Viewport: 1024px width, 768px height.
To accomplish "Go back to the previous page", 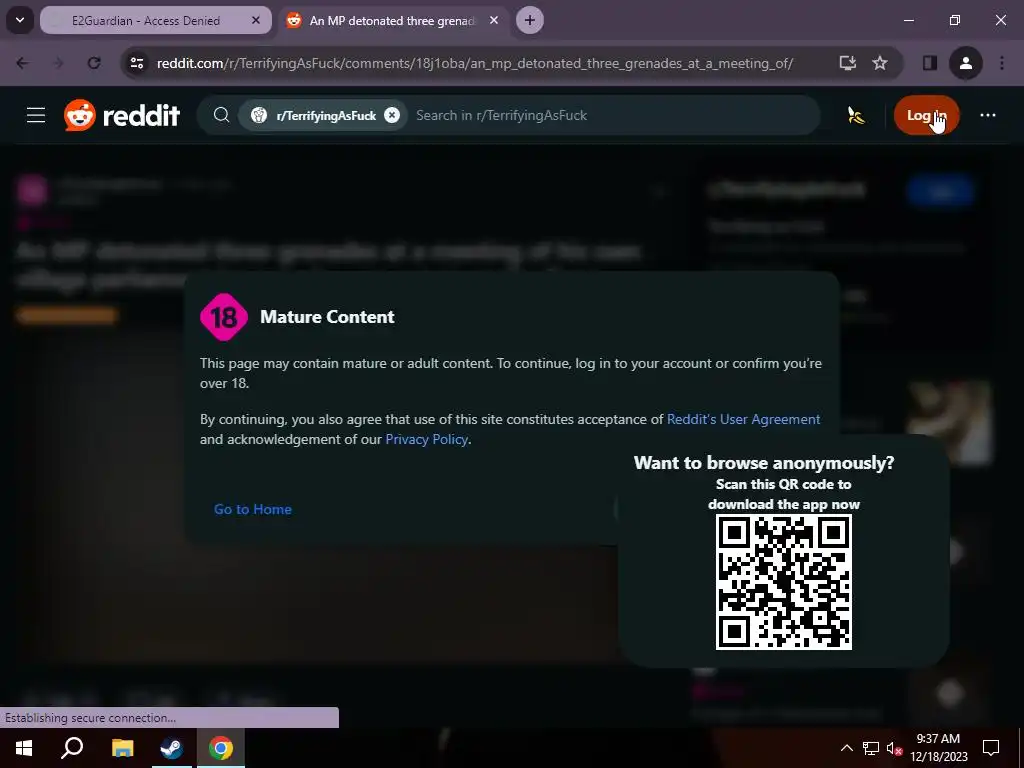I will [x=22, y=63].
